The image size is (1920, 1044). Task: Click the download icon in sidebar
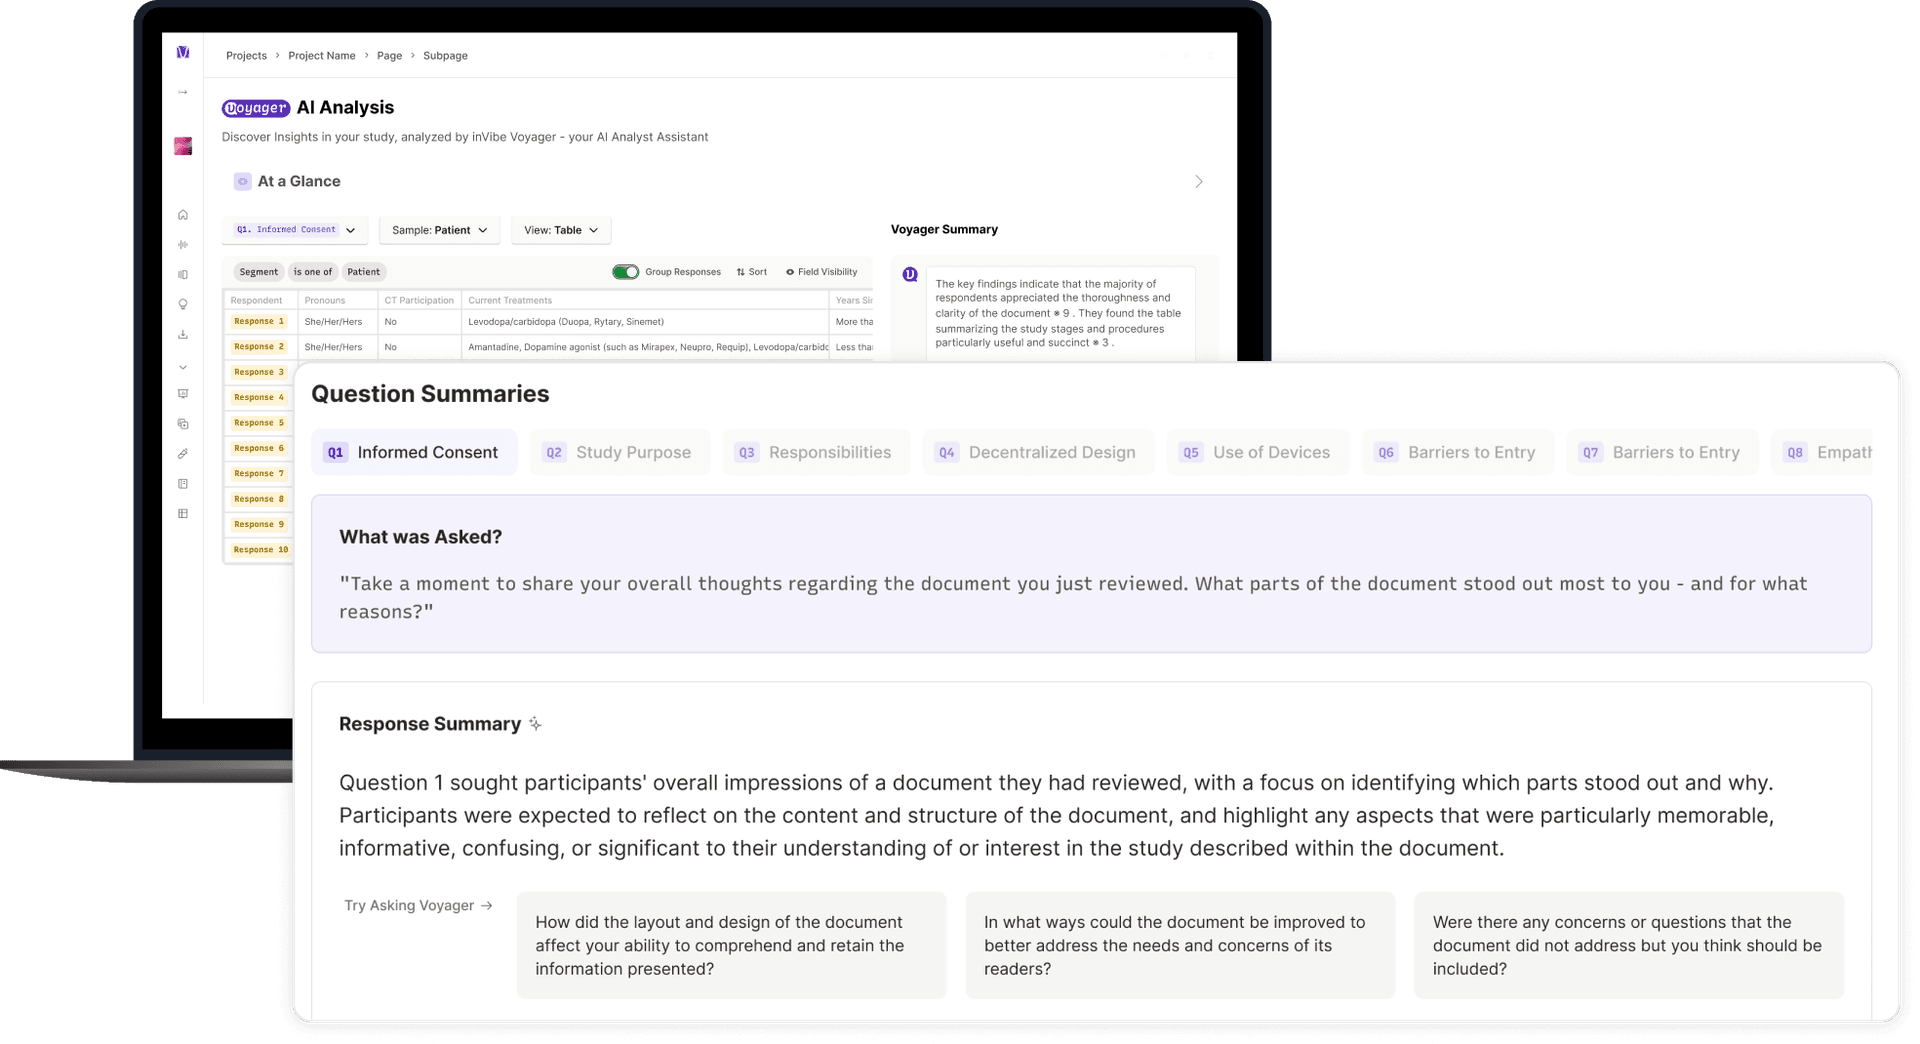pyautogui.click(x=183, y=335)
